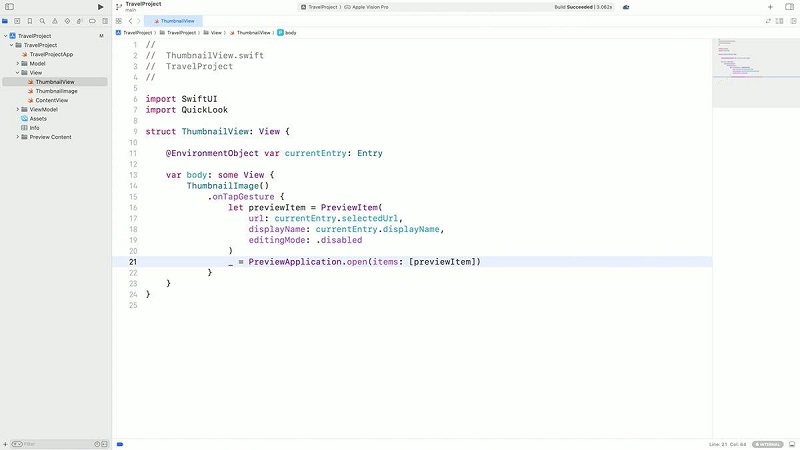Toggle the navigator sidebar panel
Viewport: 800px width, 450px height.
point(9,7)
